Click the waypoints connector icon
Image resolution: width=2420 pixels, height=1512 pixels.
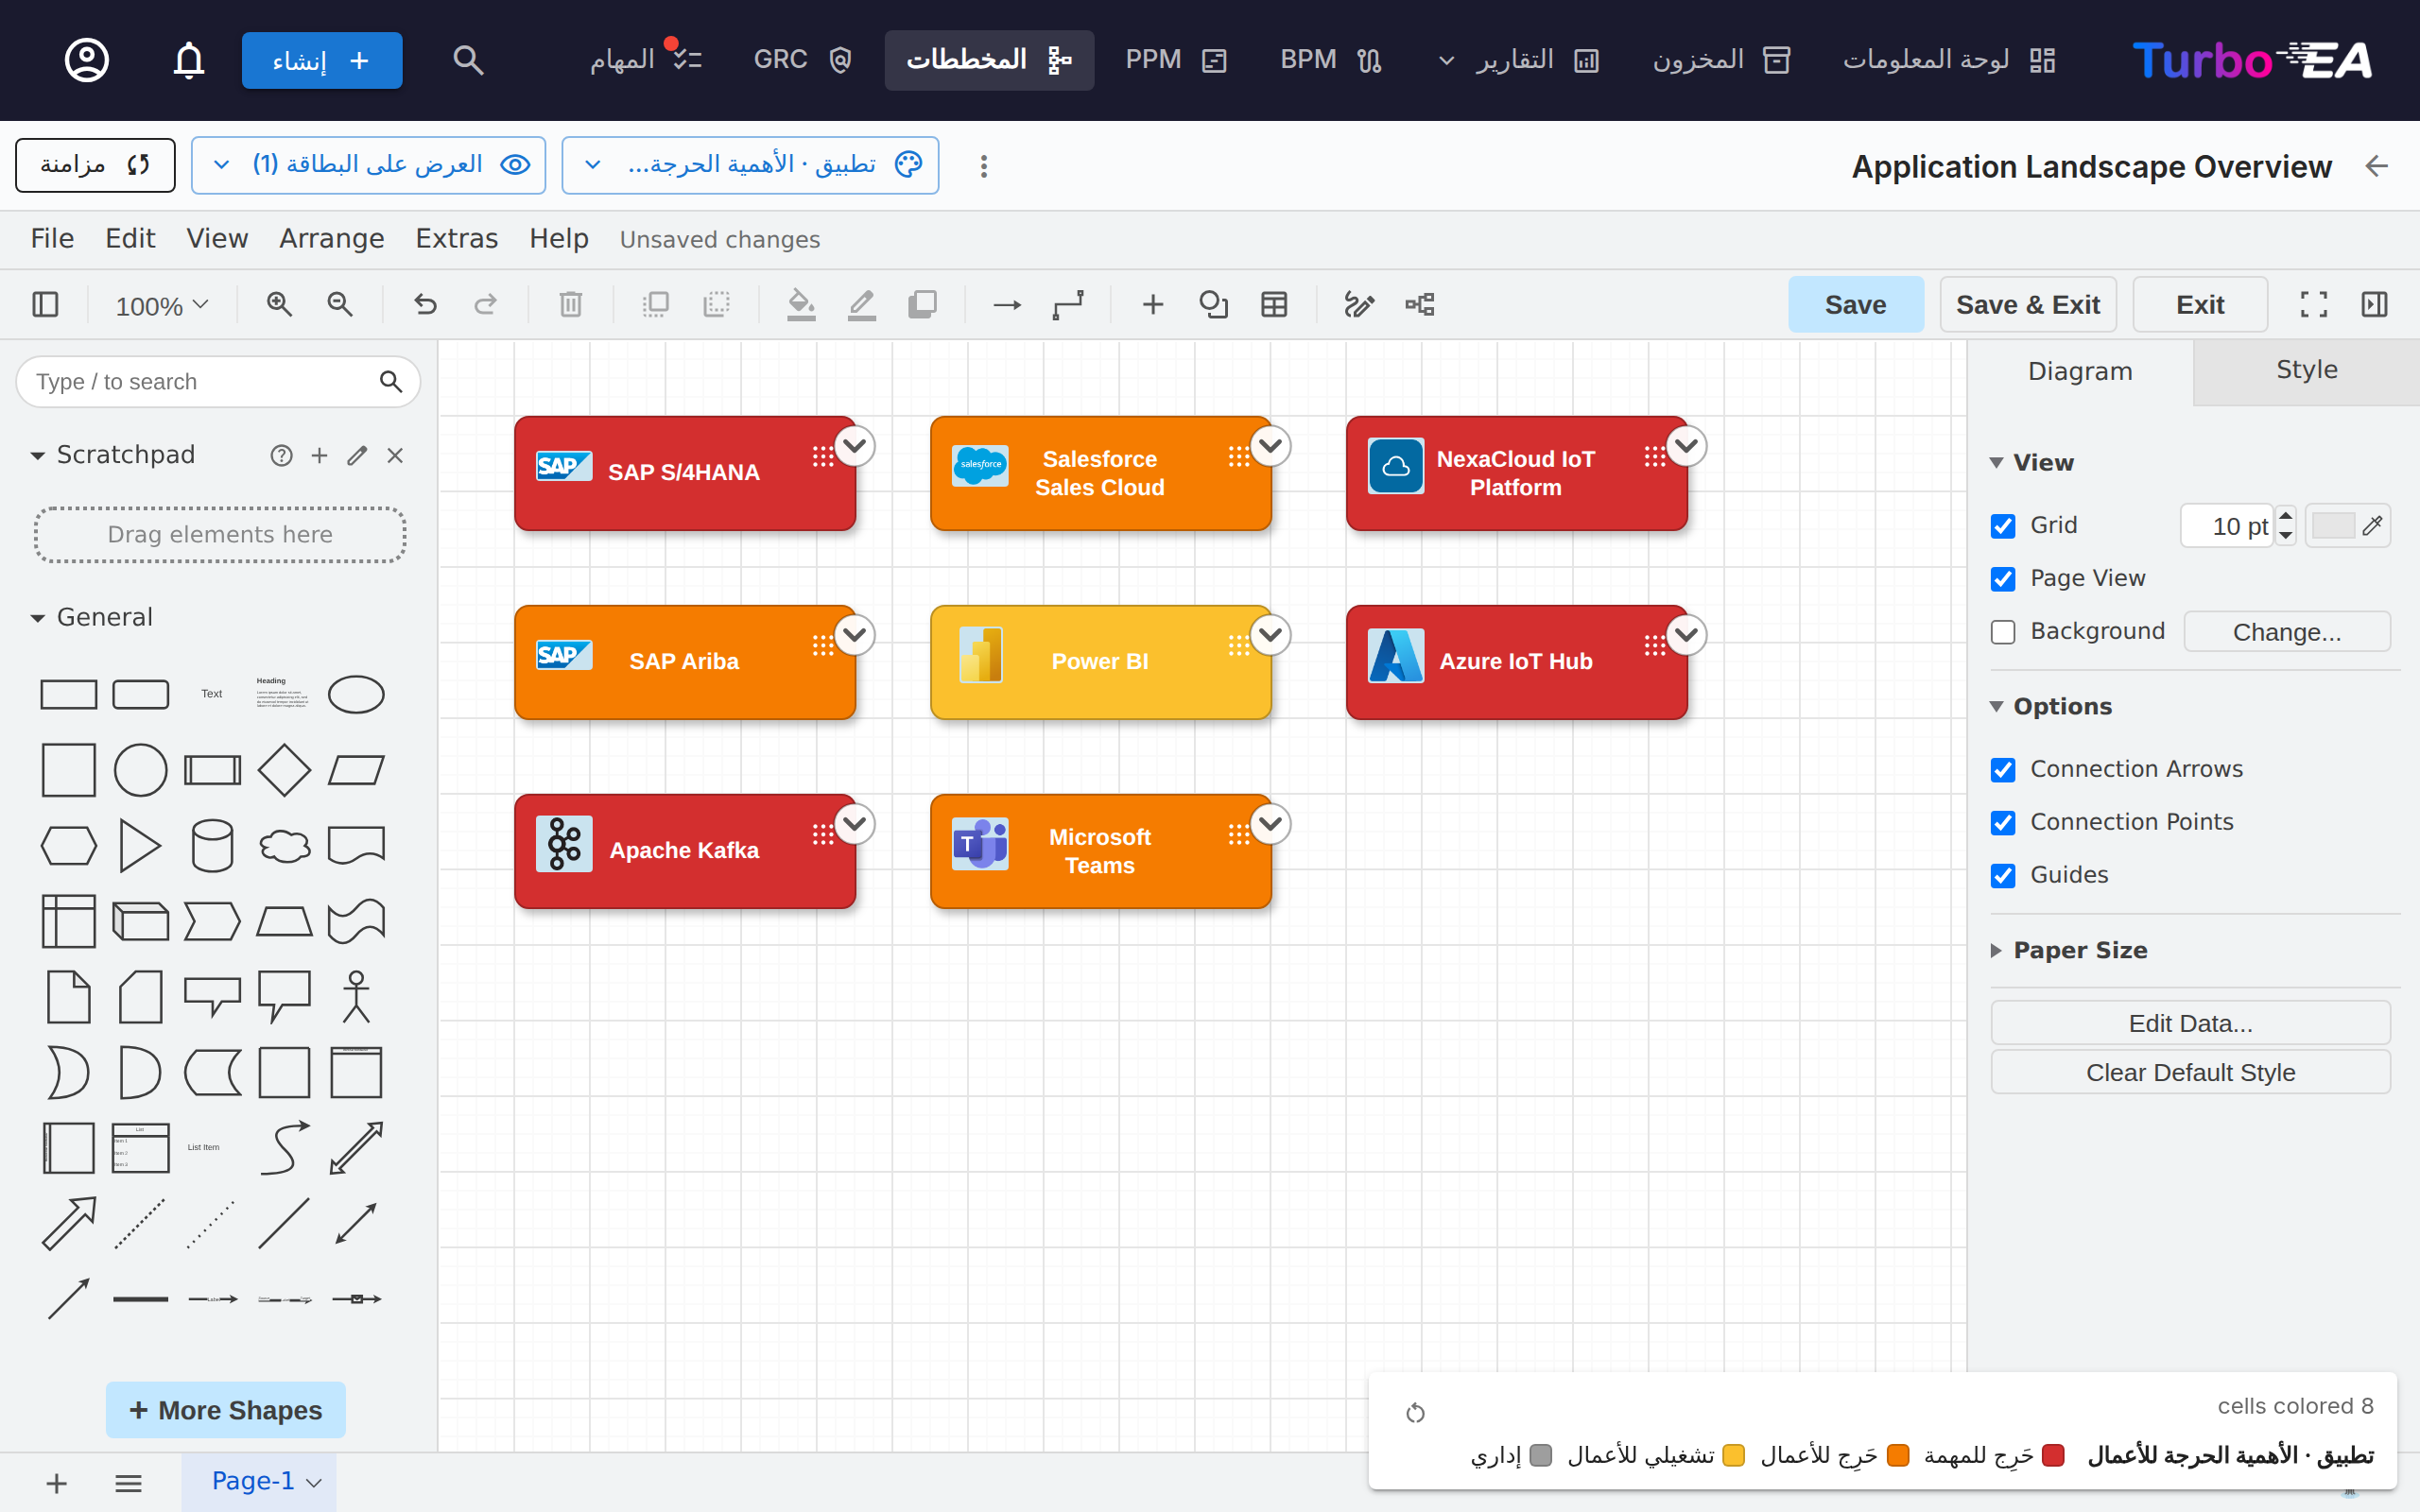pos(1068,304)
